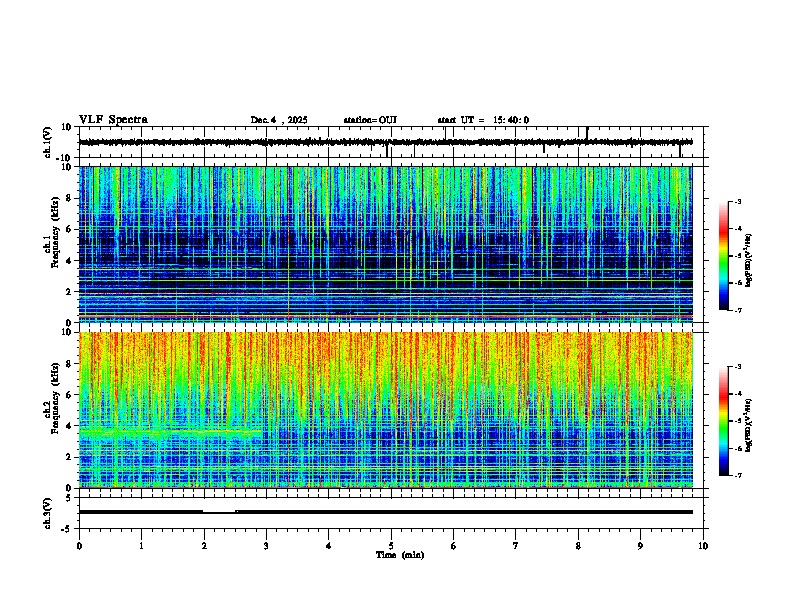Click time axis tick label "2"

tap(204, 546)
